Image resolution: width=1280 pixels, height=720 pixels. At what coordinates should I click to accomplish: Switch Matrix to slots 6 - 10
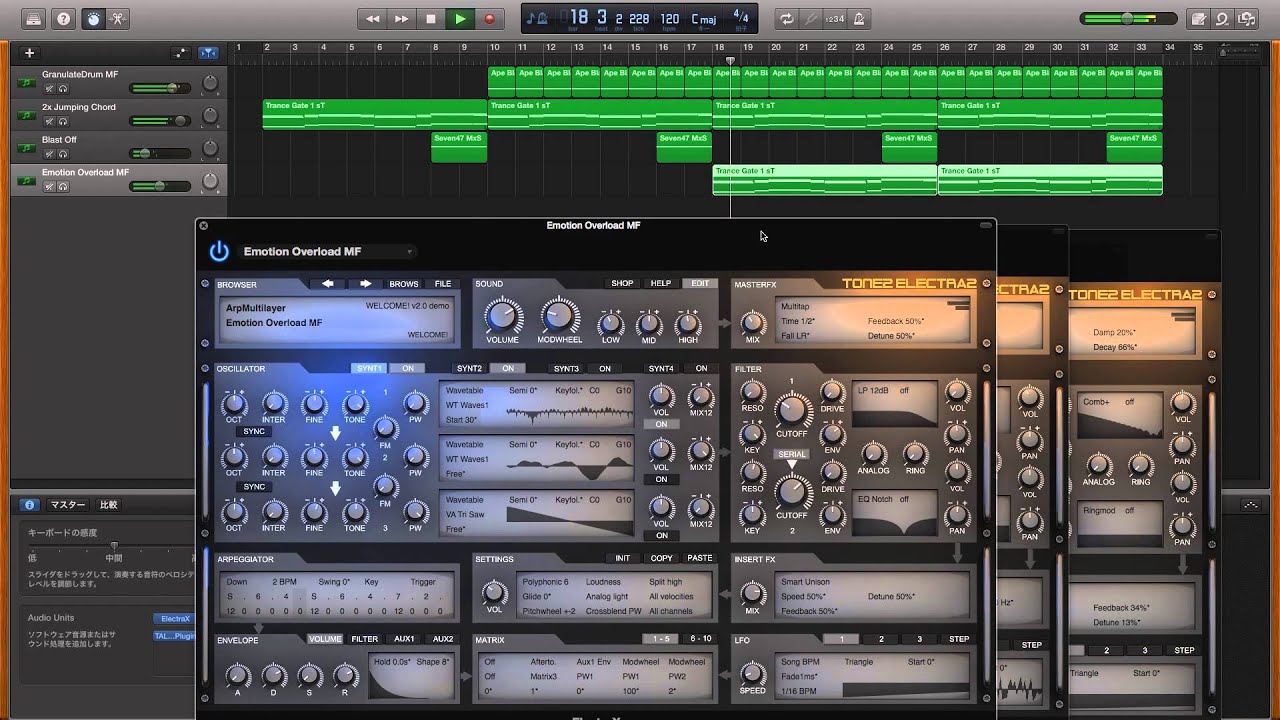tap(700, 639)
